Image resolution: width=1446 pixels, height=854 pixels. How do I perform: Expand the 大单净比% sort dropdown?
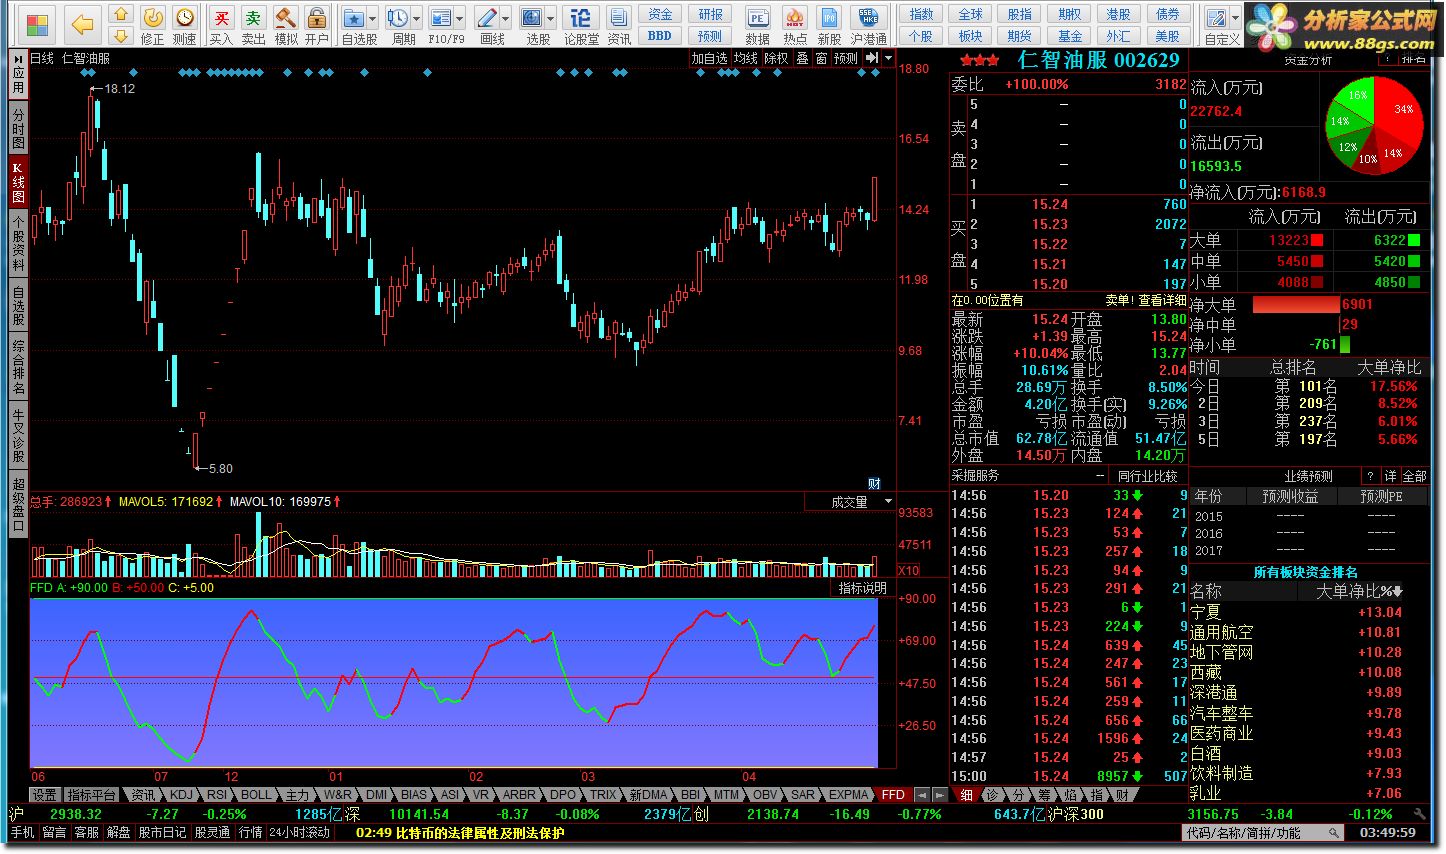1397,592
